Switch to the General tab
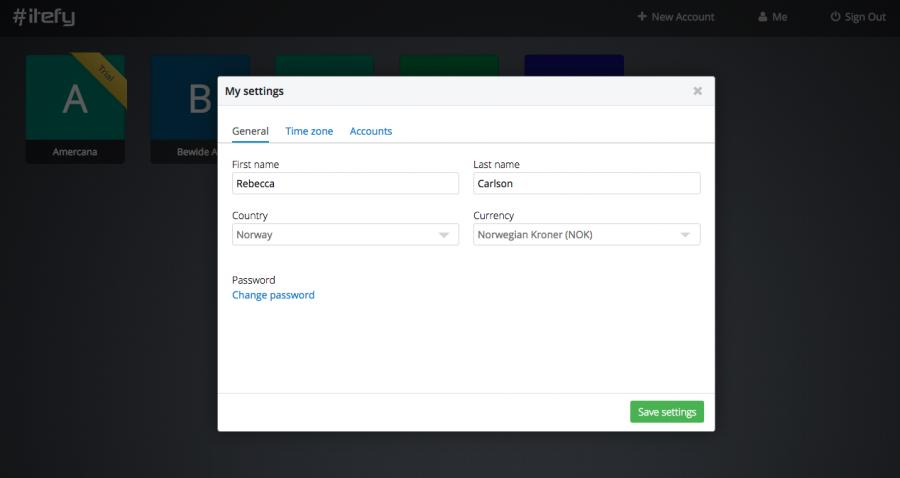 click(x=250, y=131)
